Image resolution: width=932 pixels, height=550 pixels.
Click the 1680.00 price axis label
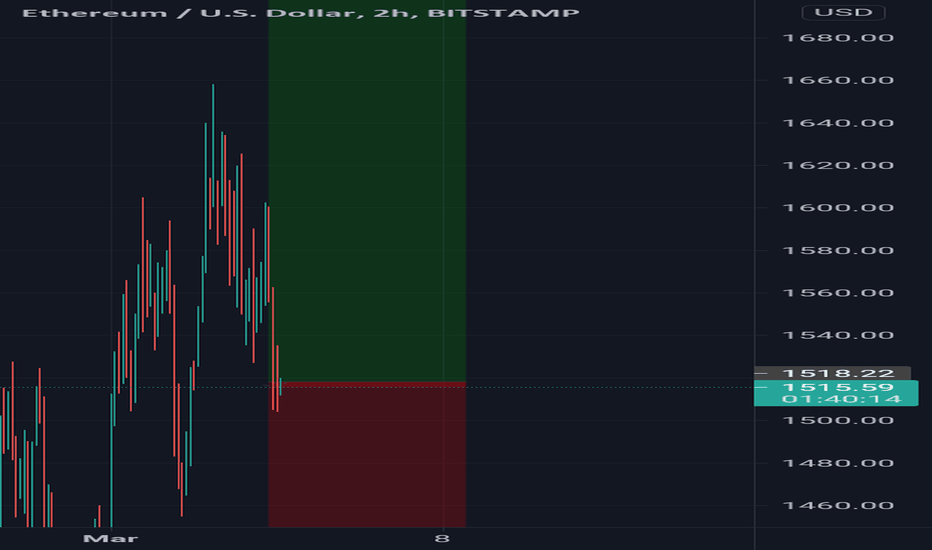(x=838, y=38)
